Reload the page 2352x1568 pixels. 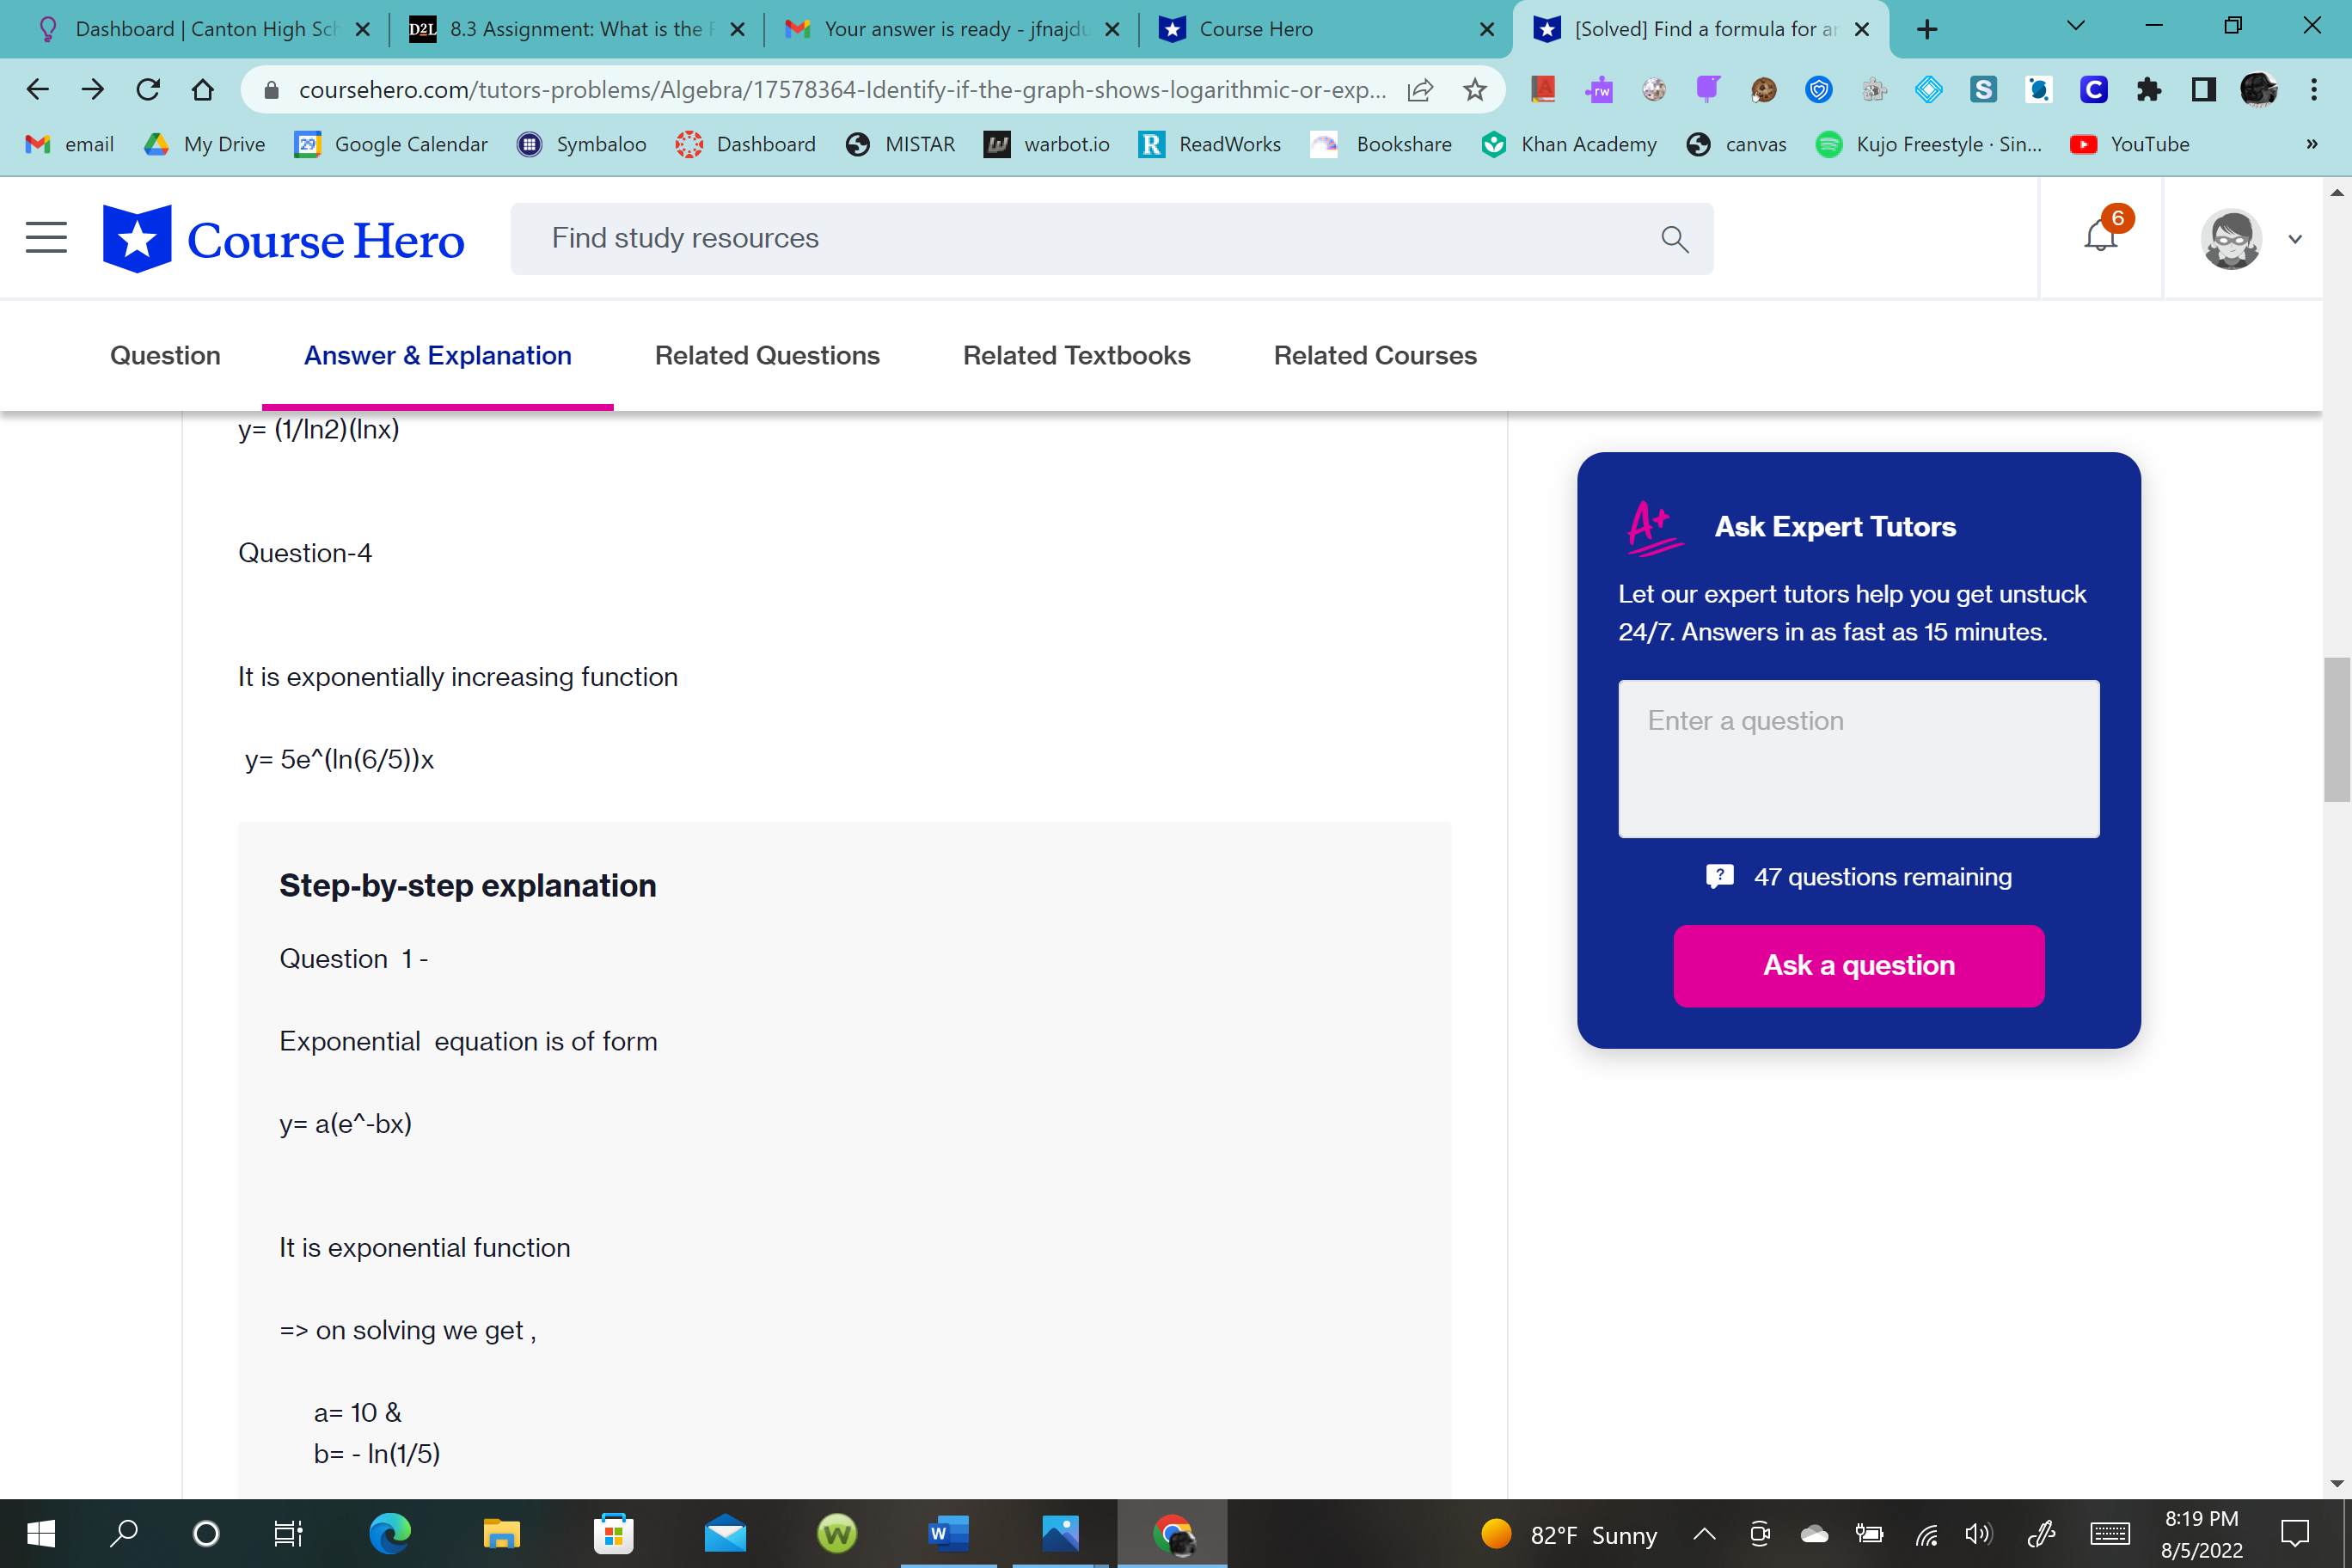coord(148,90)
